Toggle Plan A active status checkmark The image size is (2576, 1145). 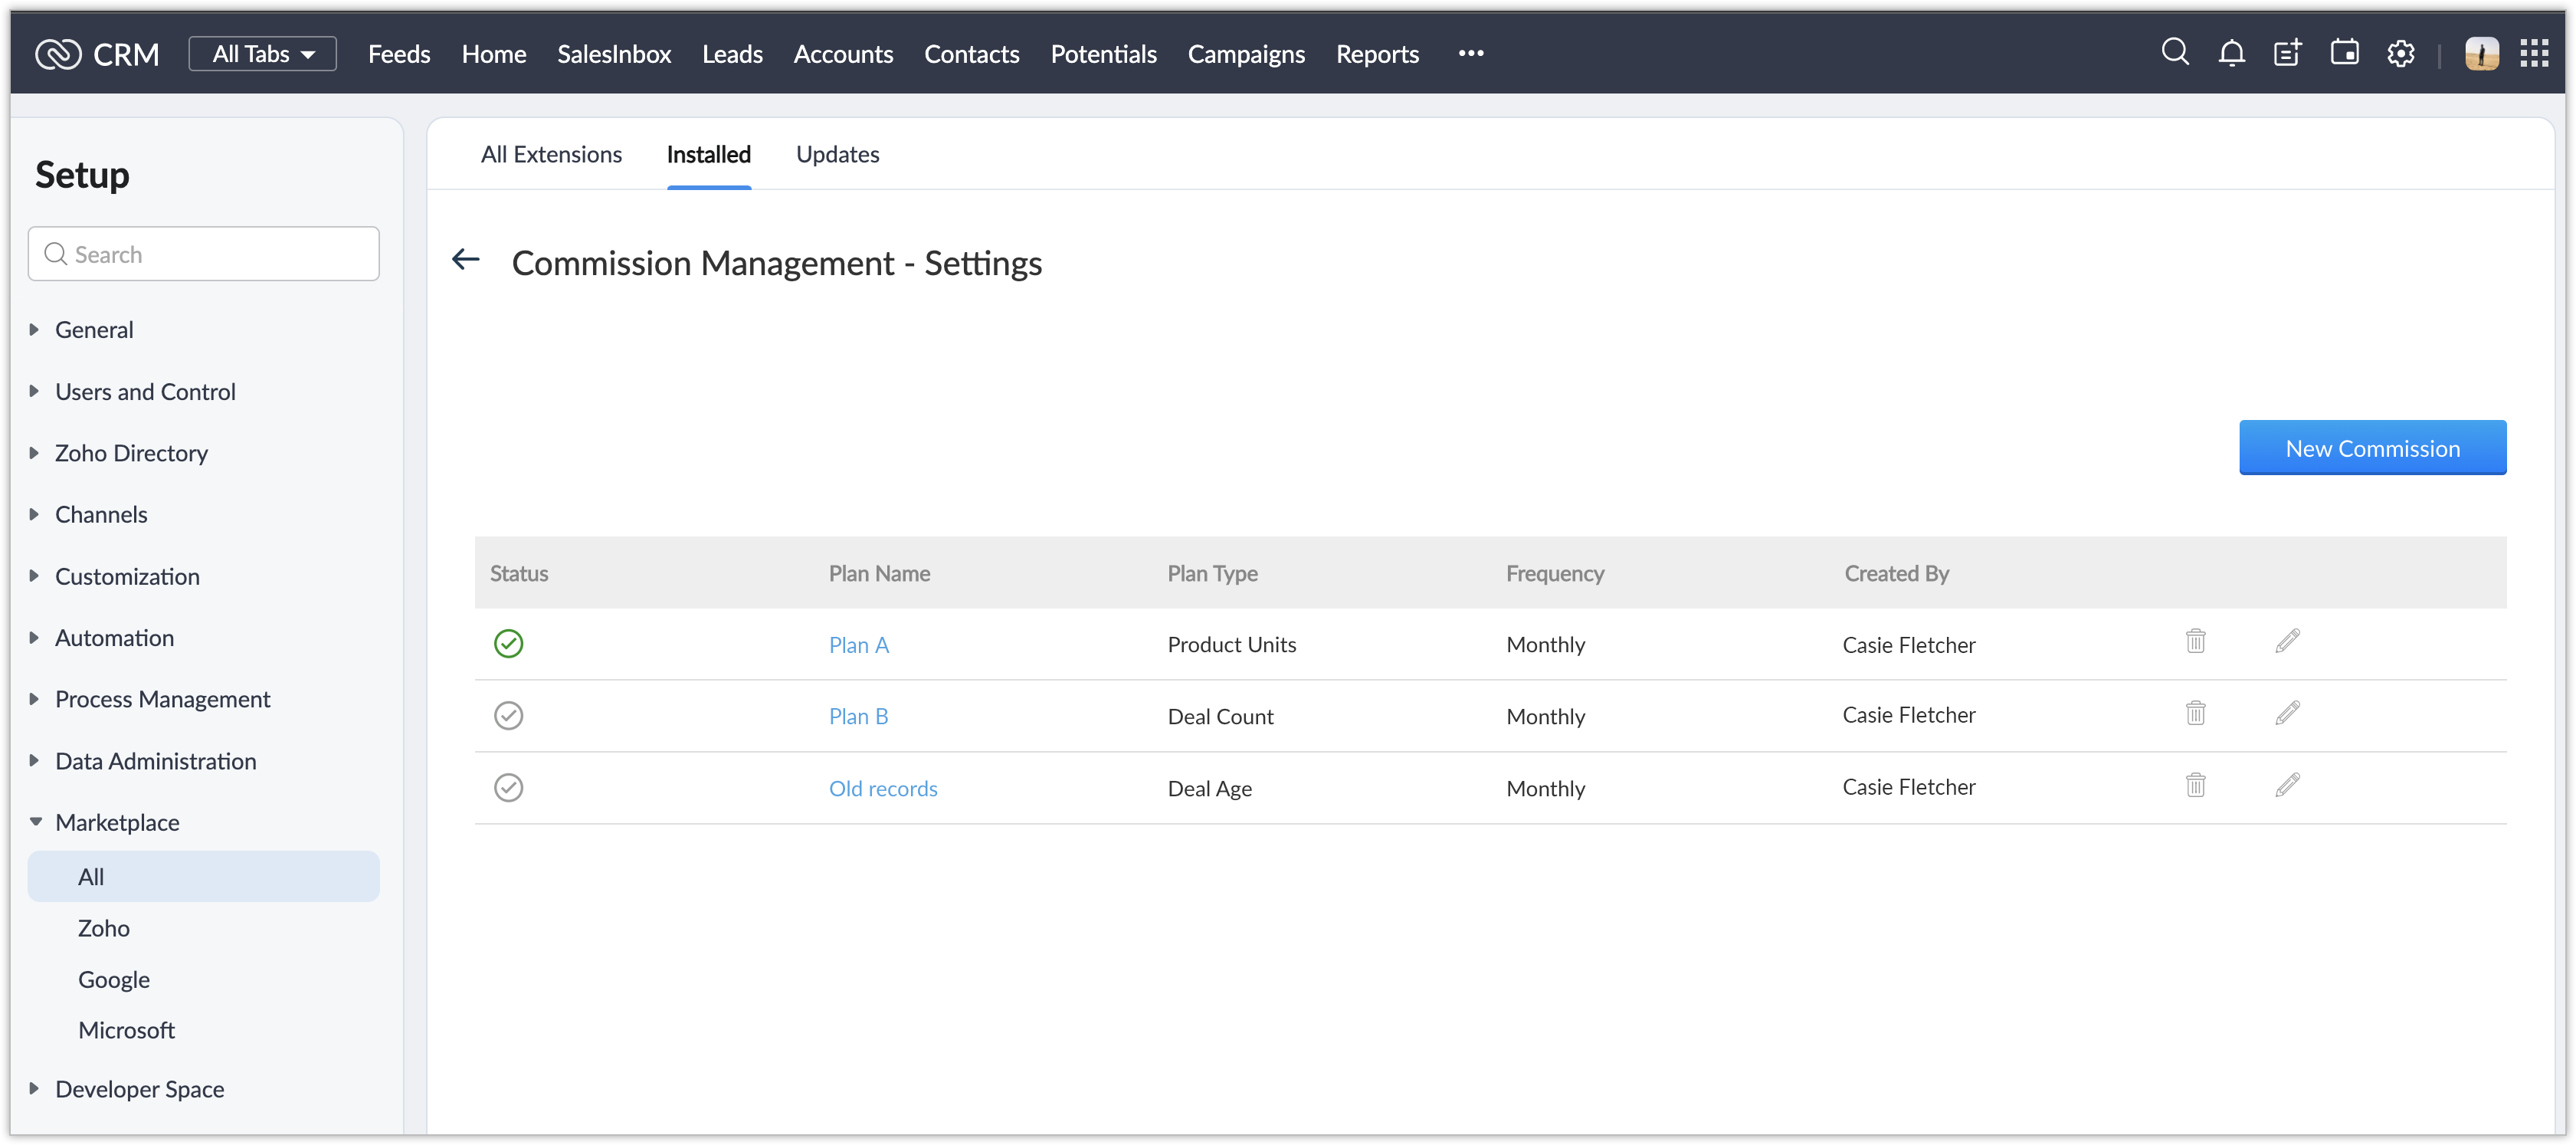click(x=508, y=643)
